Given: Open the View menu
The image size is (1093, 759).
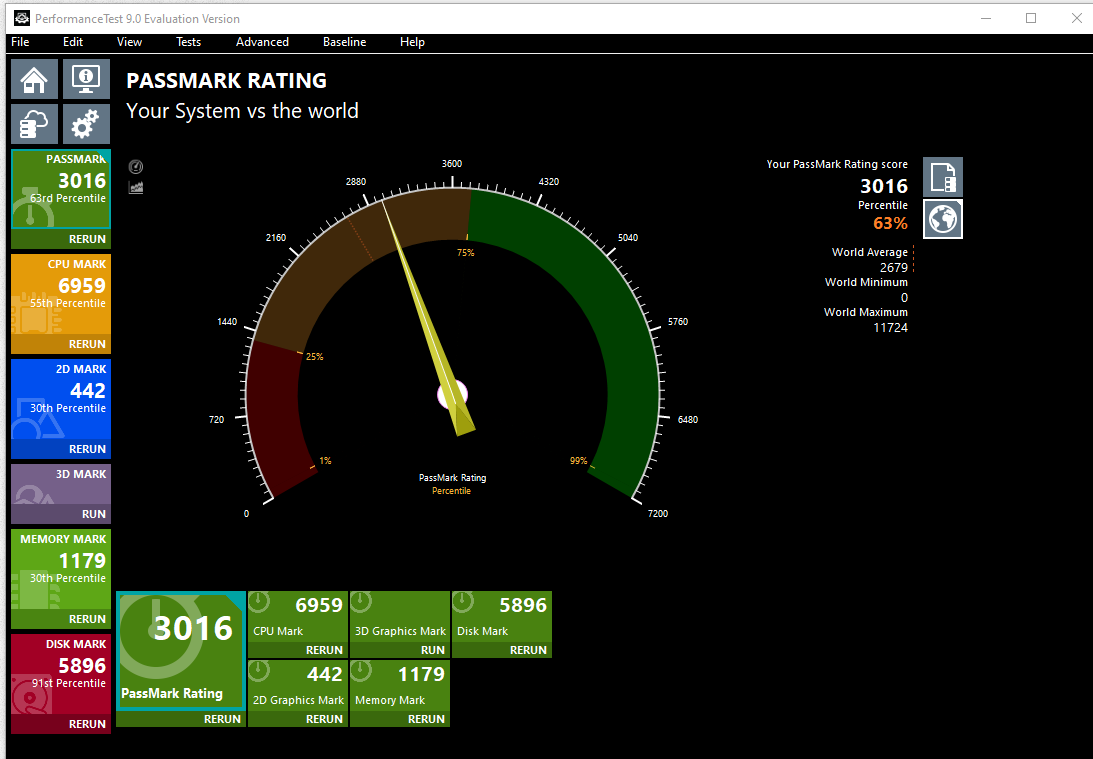Looking at the screenshot, I should tap(129, 42).
